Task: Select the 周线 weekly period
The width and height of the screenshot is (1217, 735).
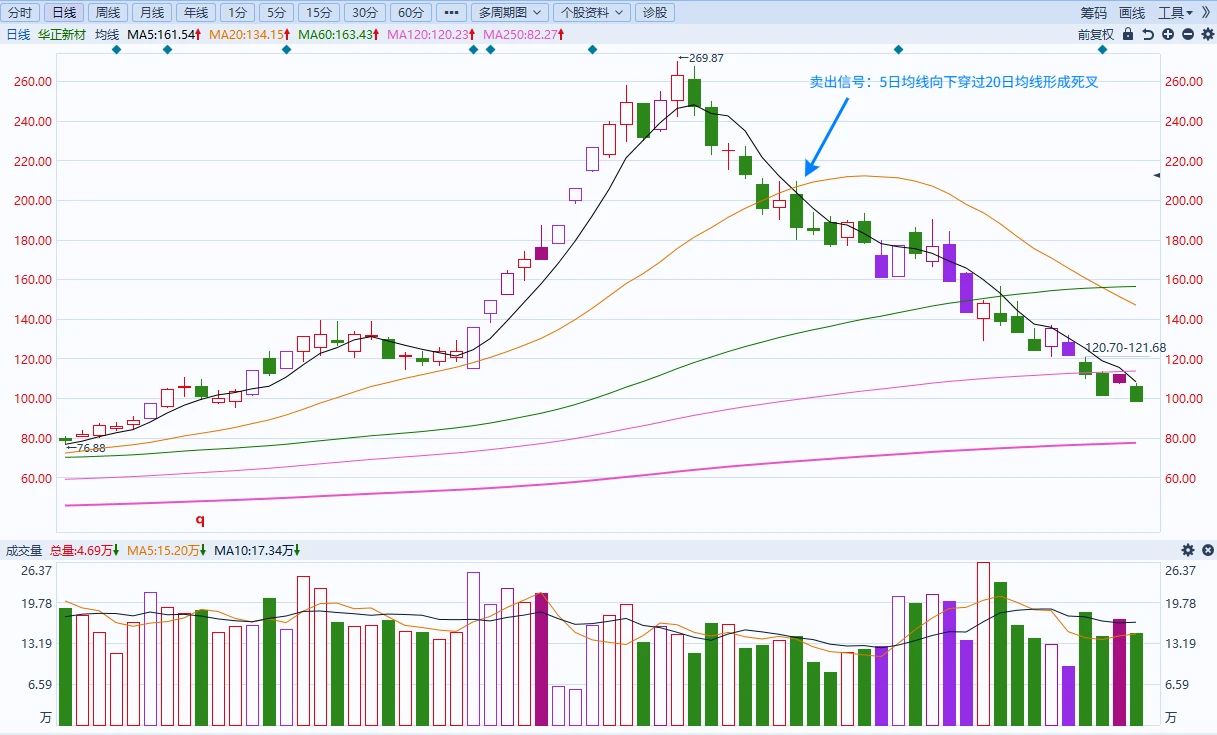Action: (108, 13)
